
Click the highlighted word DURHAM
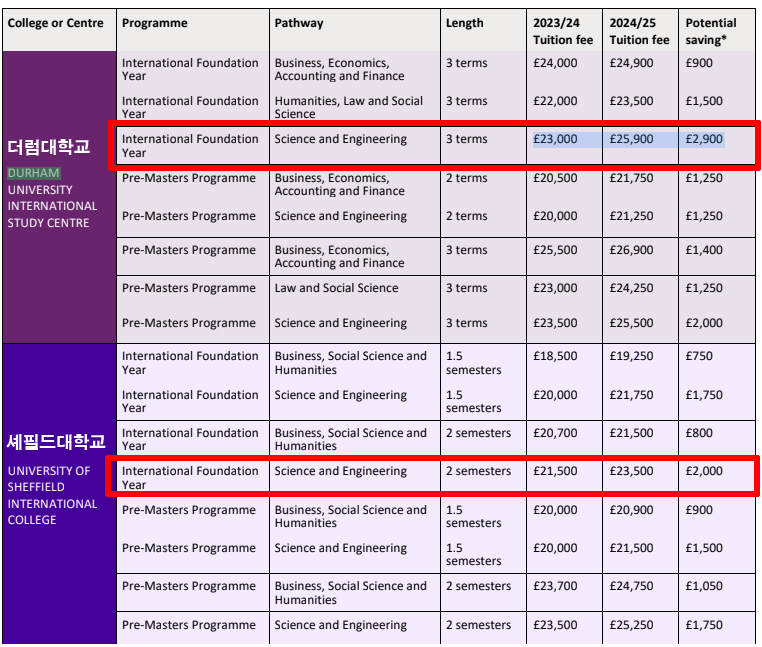pos(34,173)
